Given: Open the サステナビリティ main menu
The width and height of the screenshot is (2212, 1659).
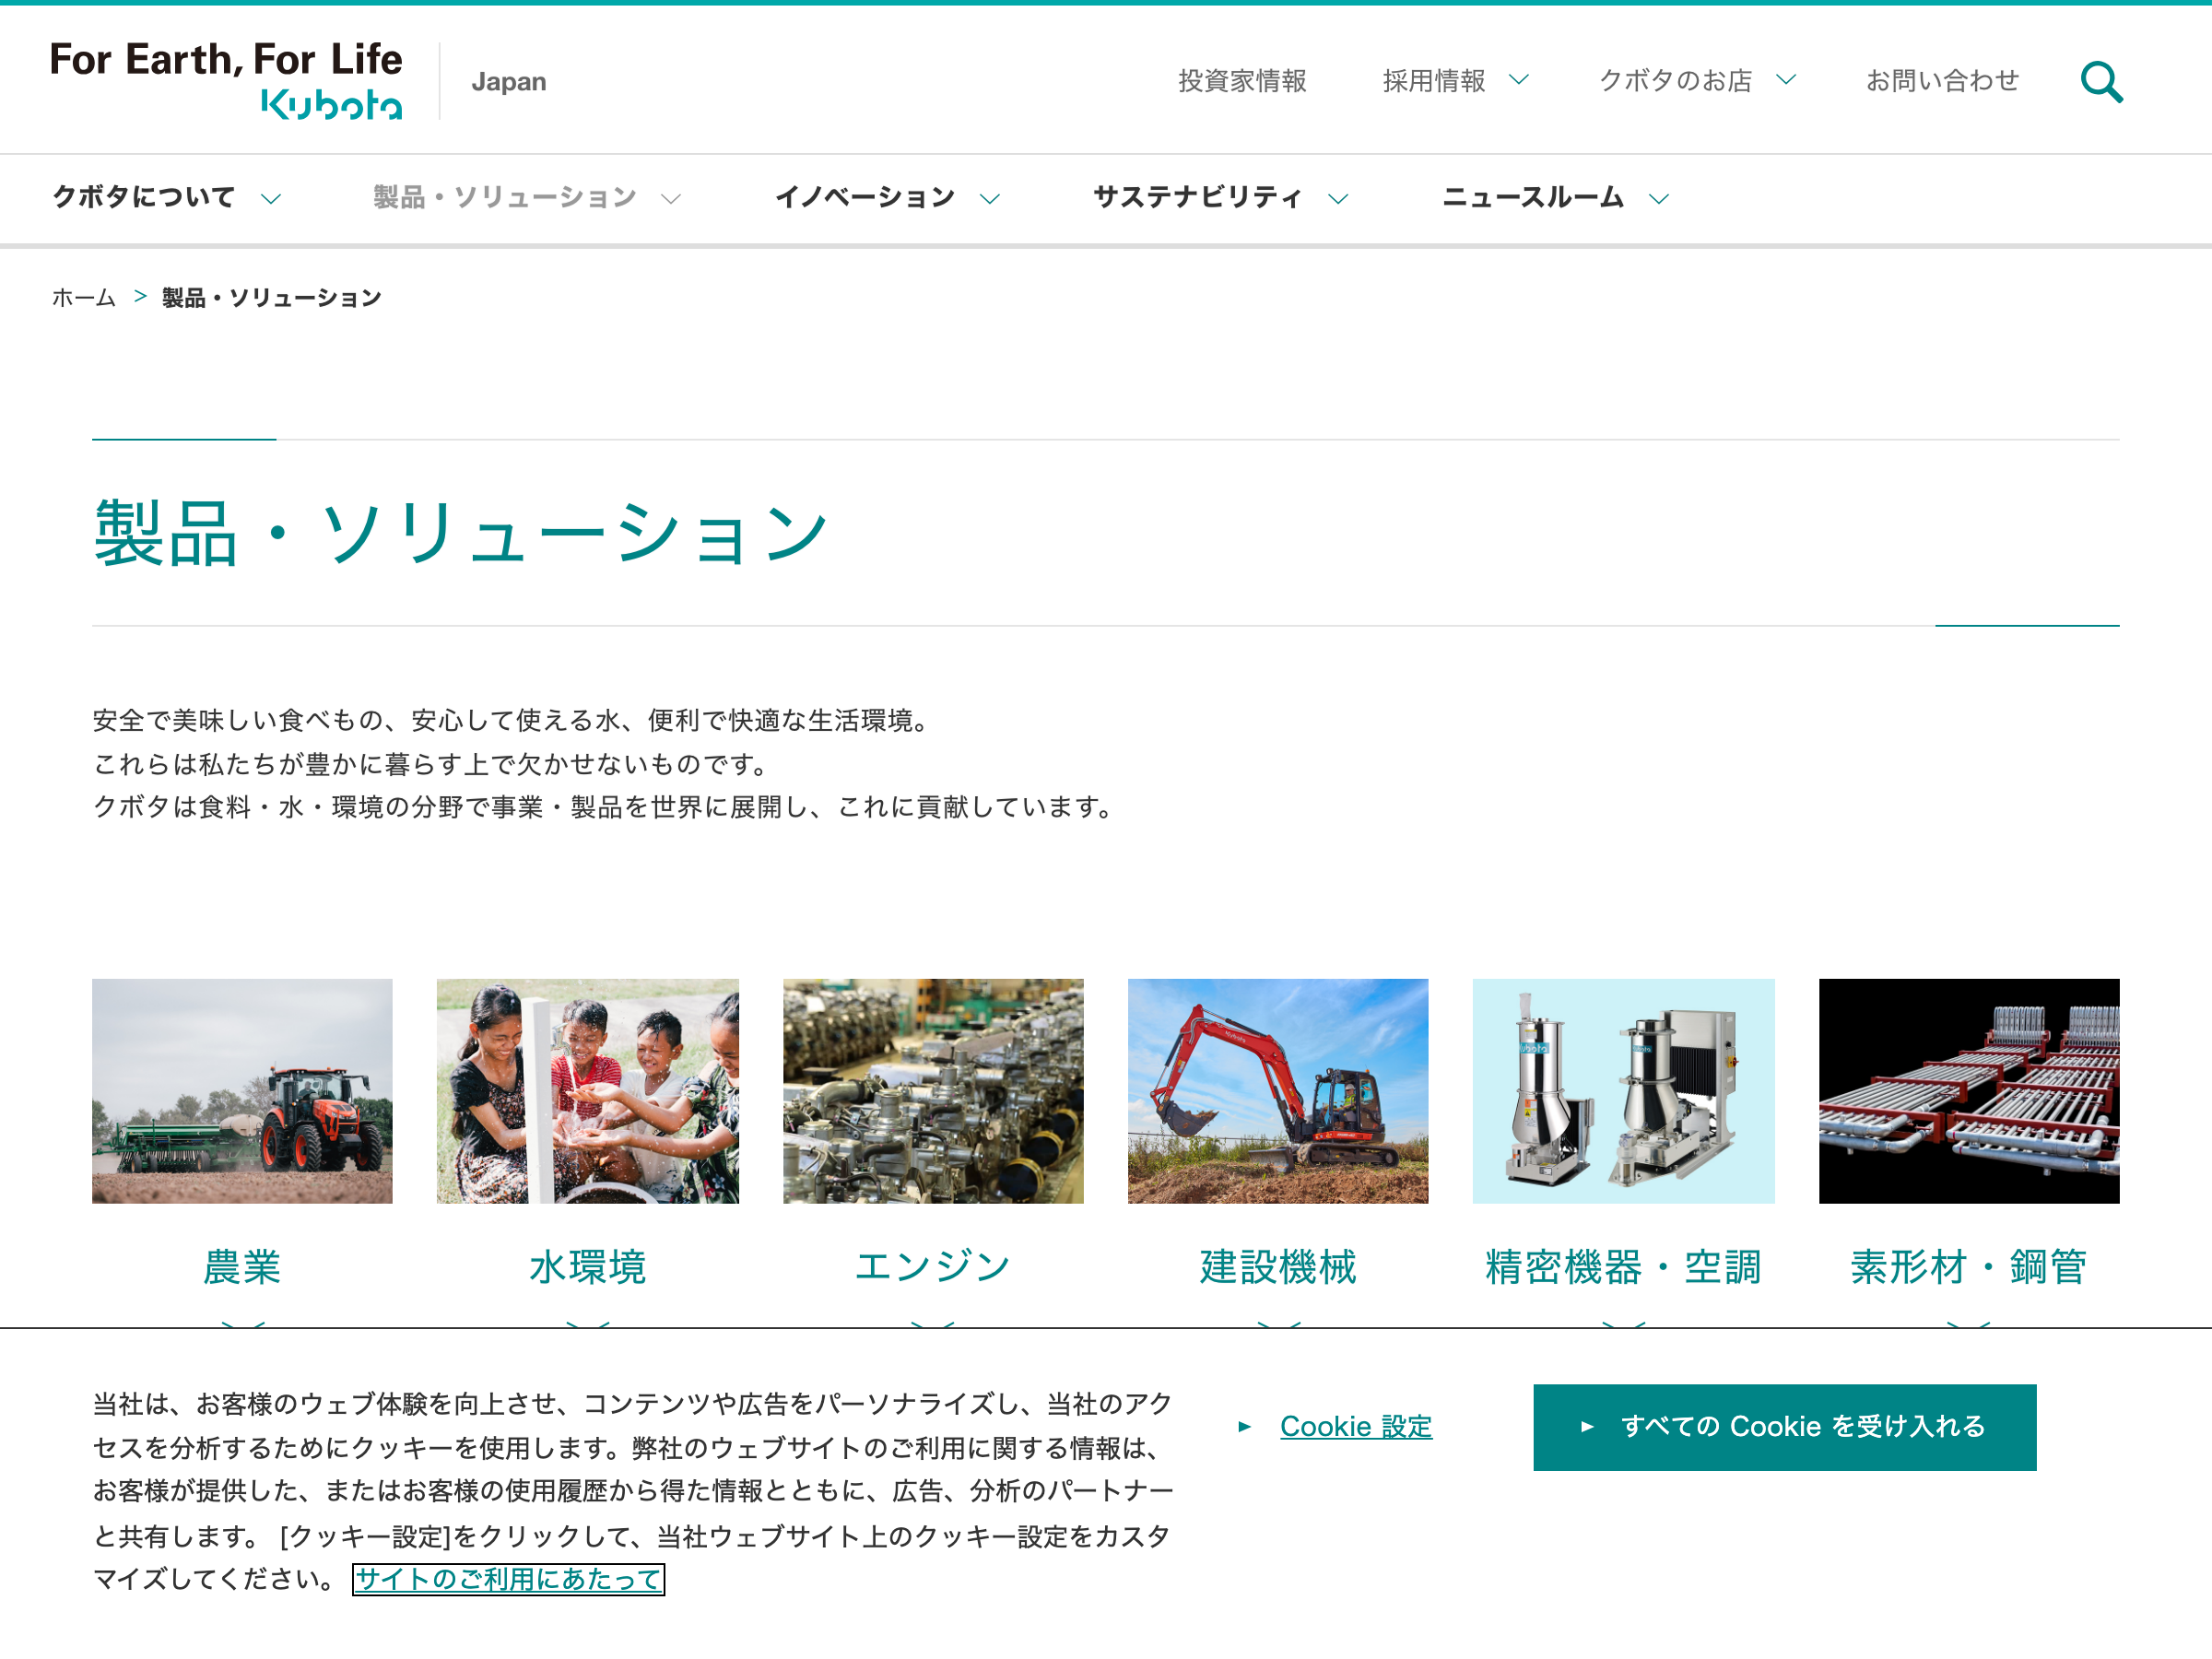Looking at the screenshot, I should pyautogui.click(x=1198, y=198).
